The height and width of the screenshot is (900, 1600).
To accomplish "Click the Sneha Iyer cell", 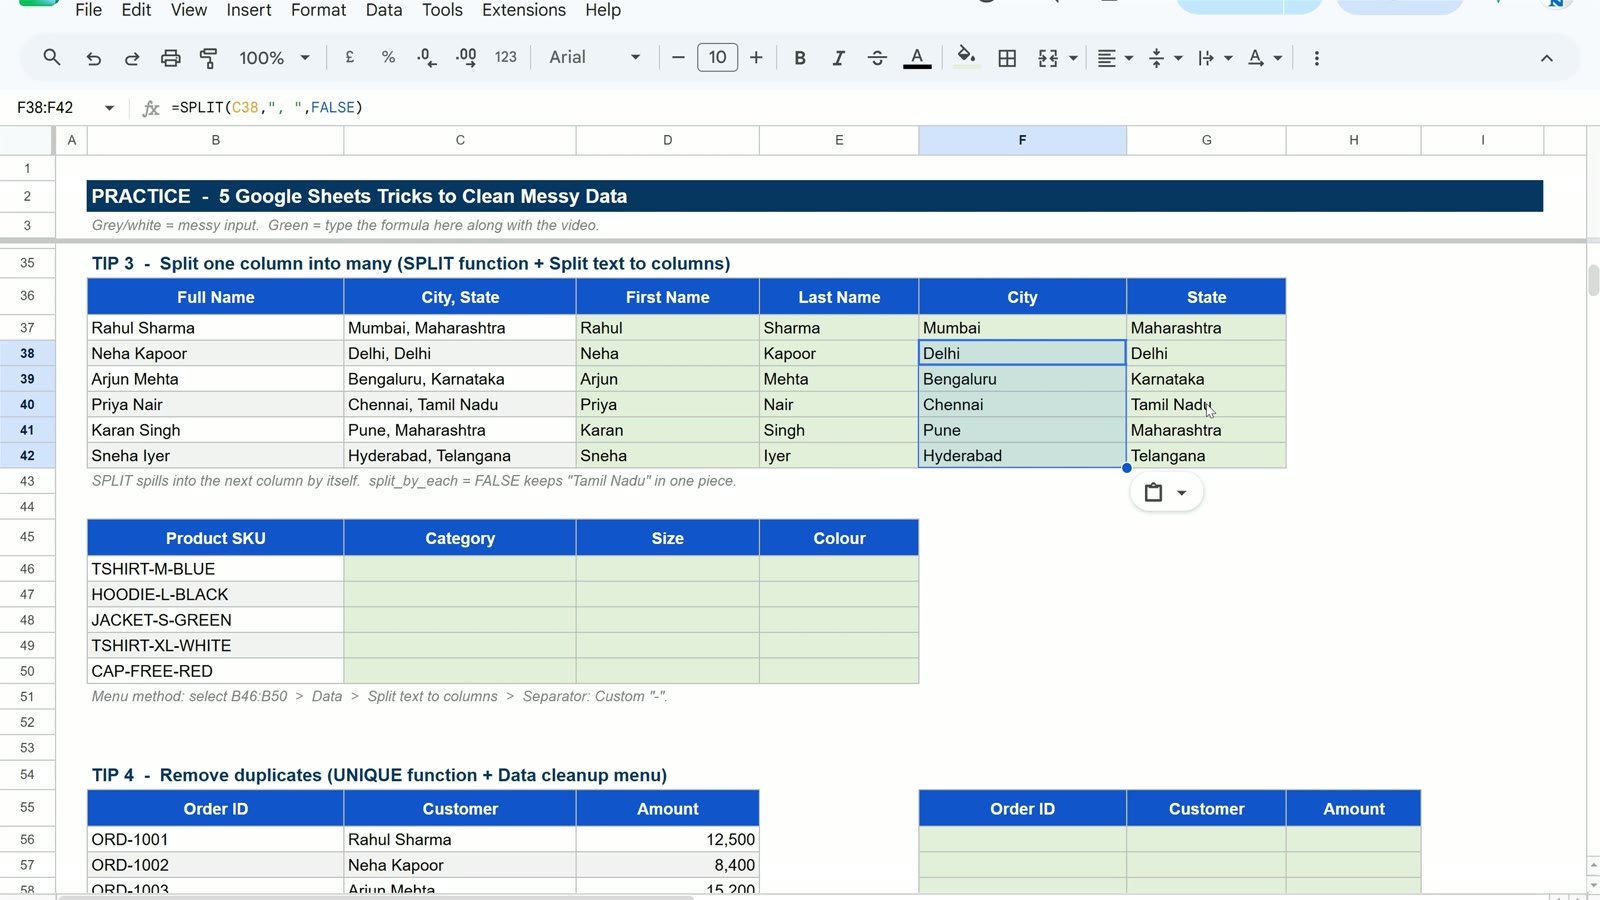I will (215, 455).
